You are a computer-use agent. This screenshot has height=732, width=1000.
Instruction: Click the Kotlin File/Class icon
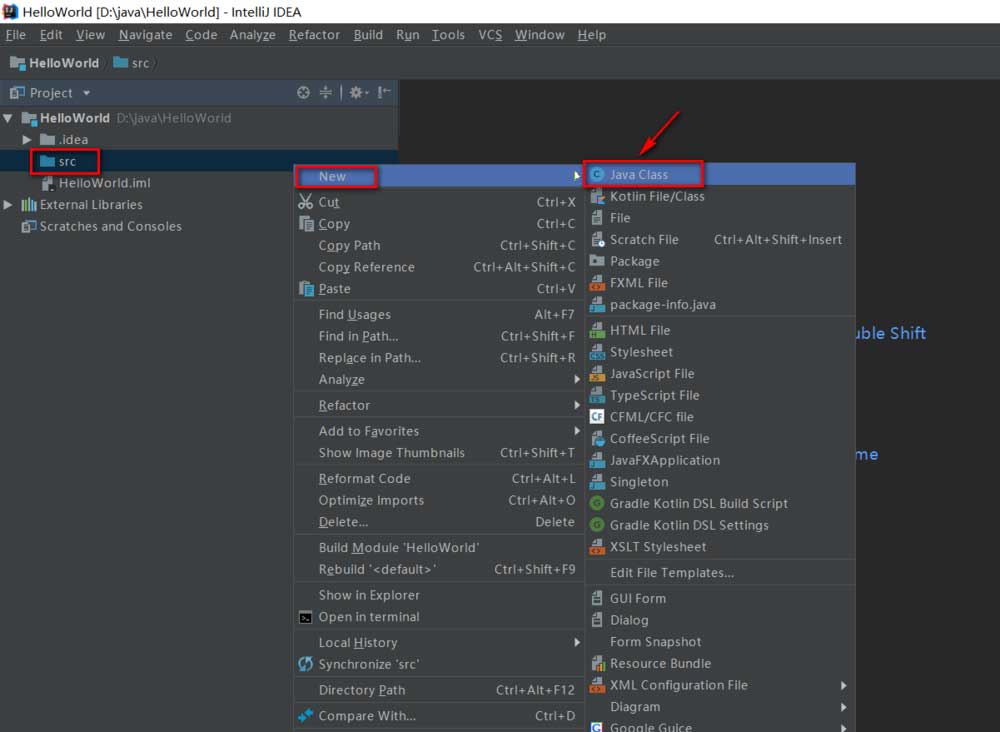[x=597, y=196]
